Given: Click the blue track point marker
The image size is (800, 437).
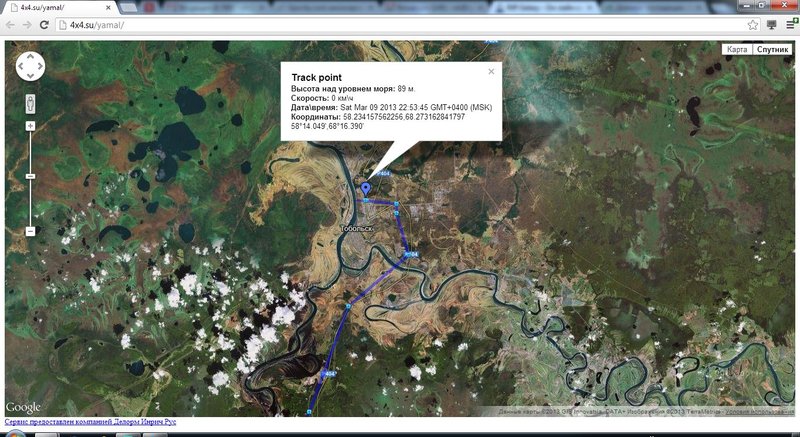Looking at the screenshot, I should 366,188.
